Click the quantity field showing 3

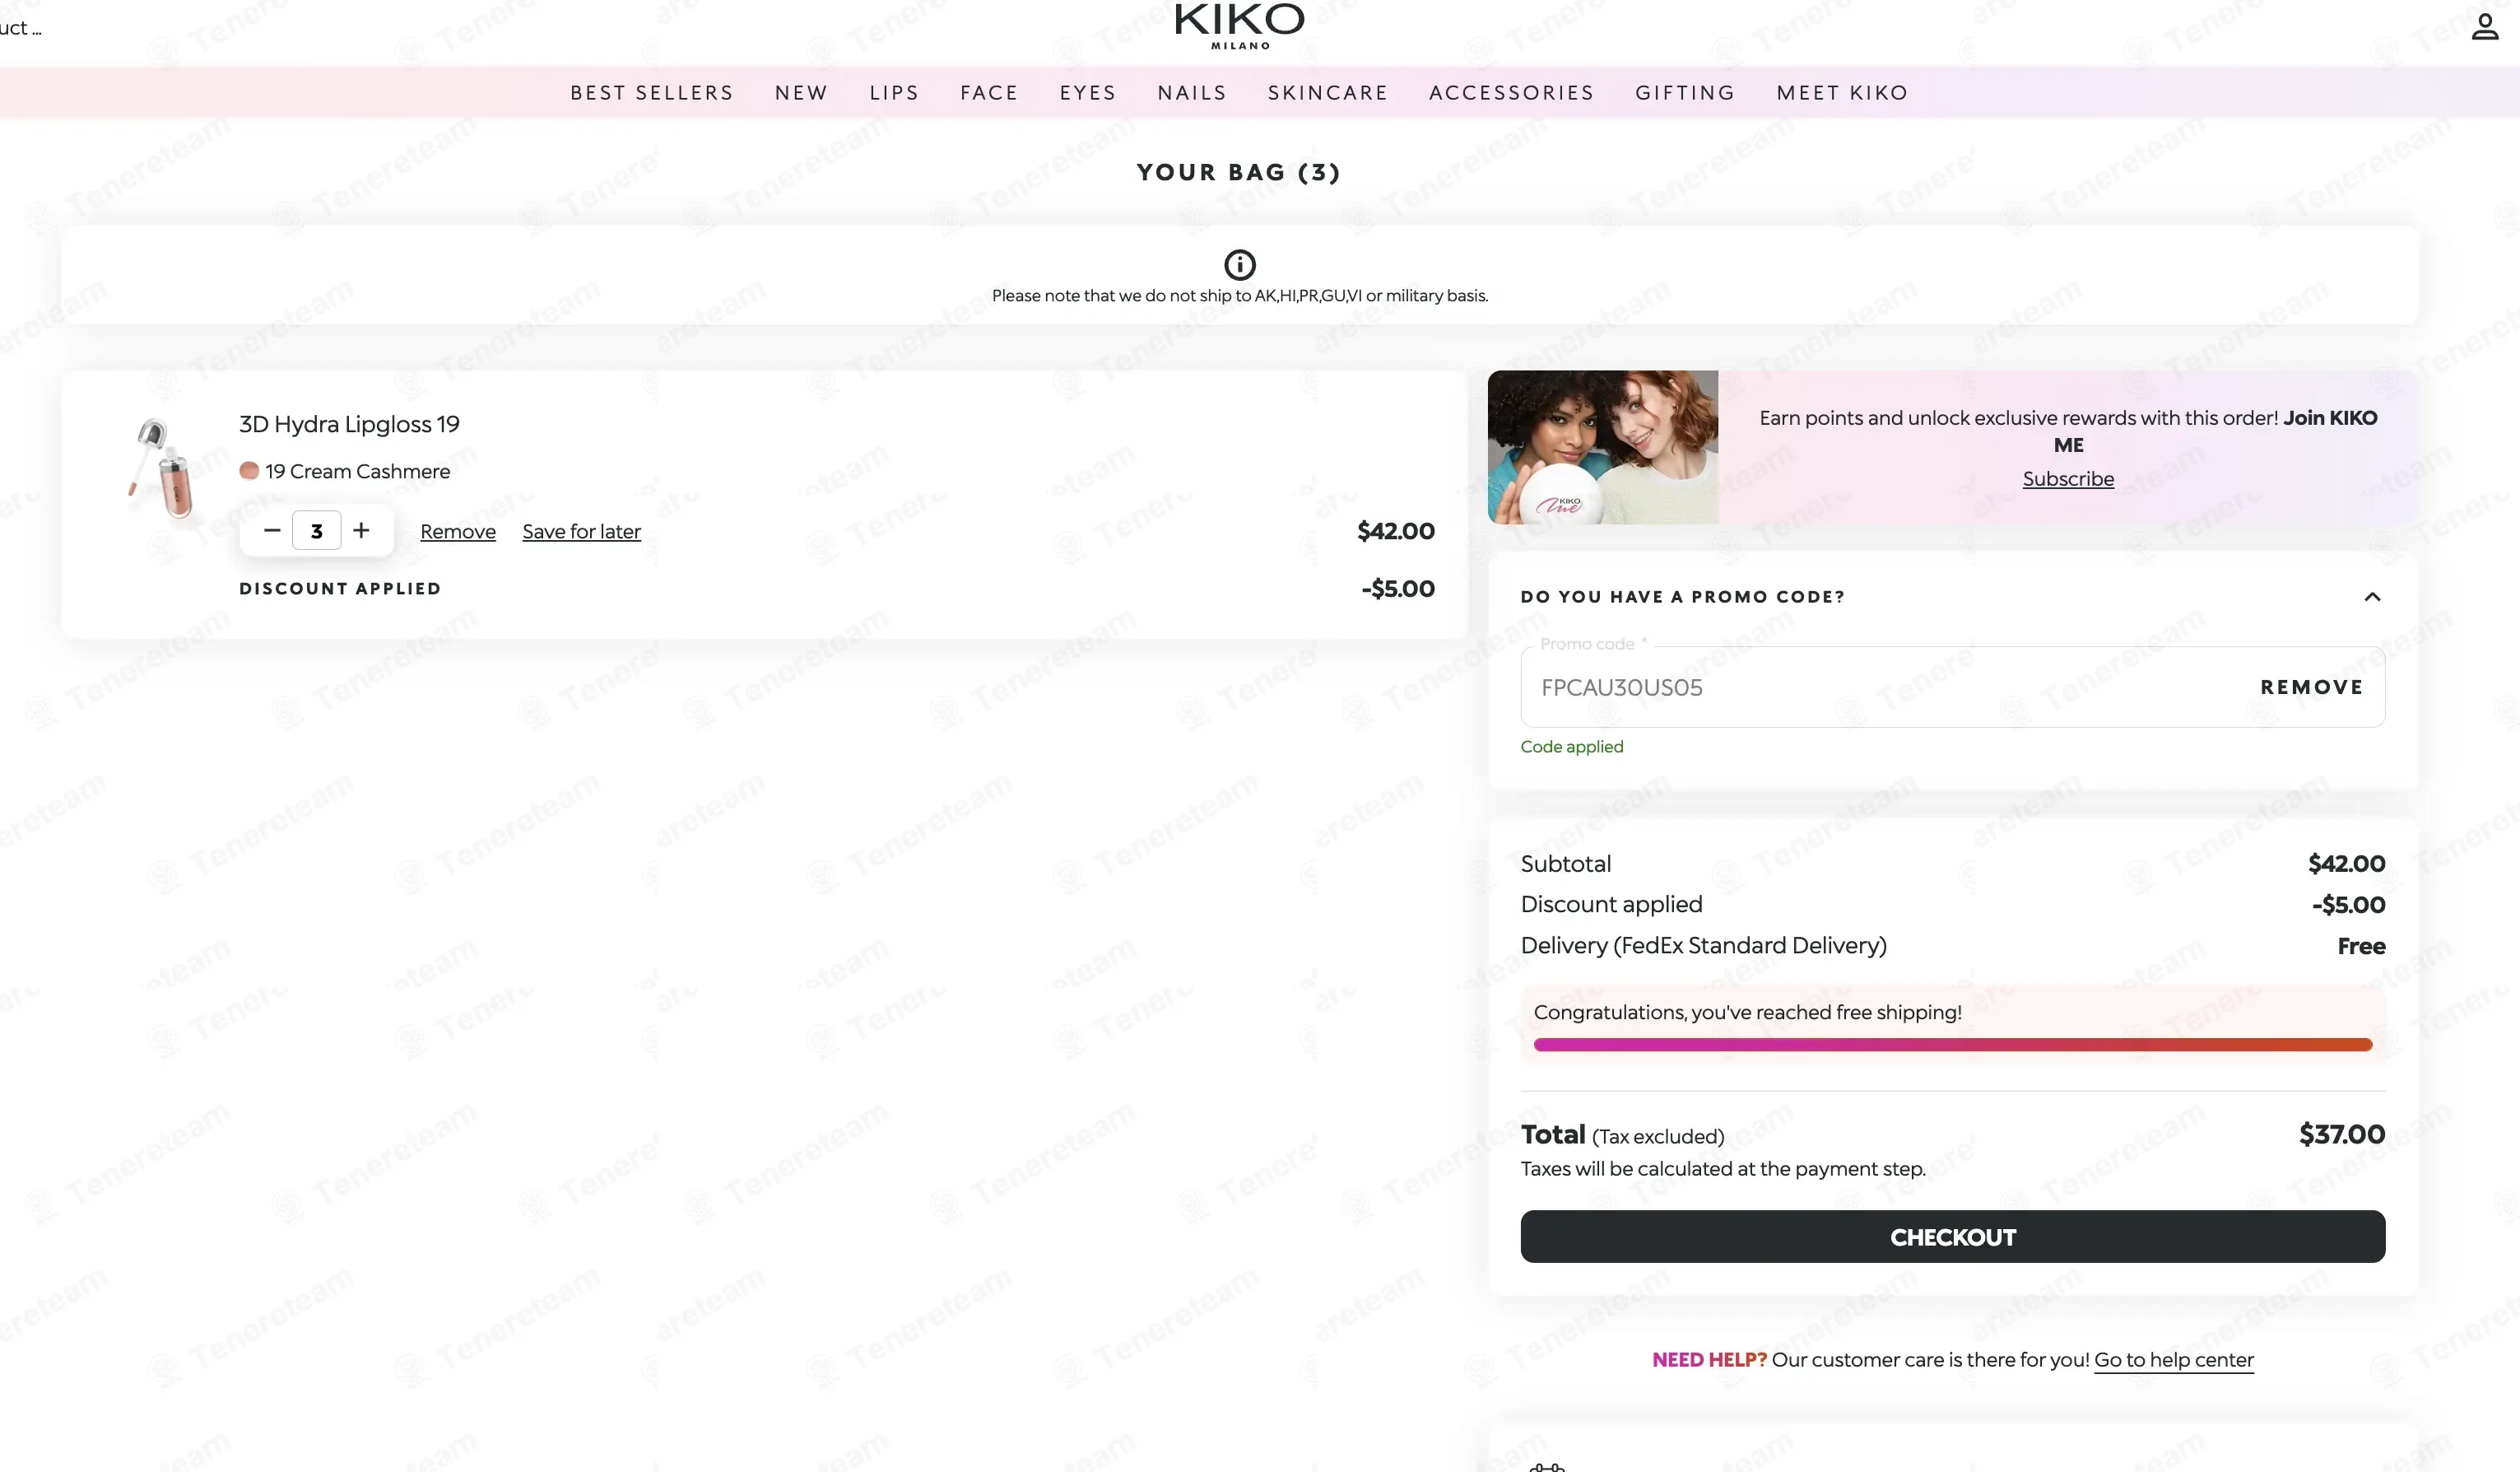[316, 530]
